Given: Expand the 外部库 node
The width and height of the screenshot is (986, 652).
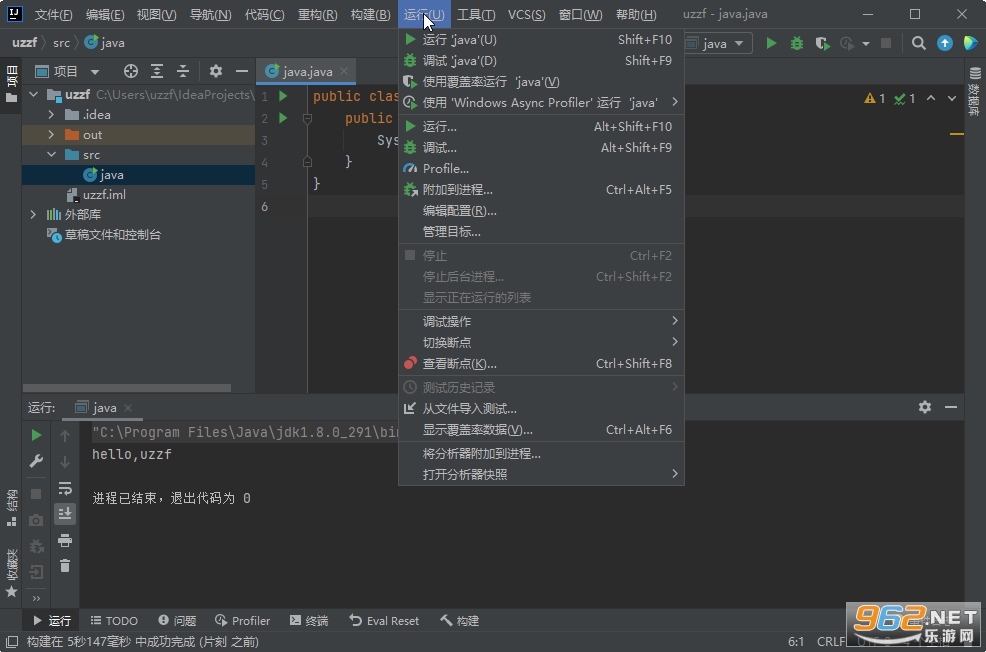Looking at the screenshot, I should point(33,214).
